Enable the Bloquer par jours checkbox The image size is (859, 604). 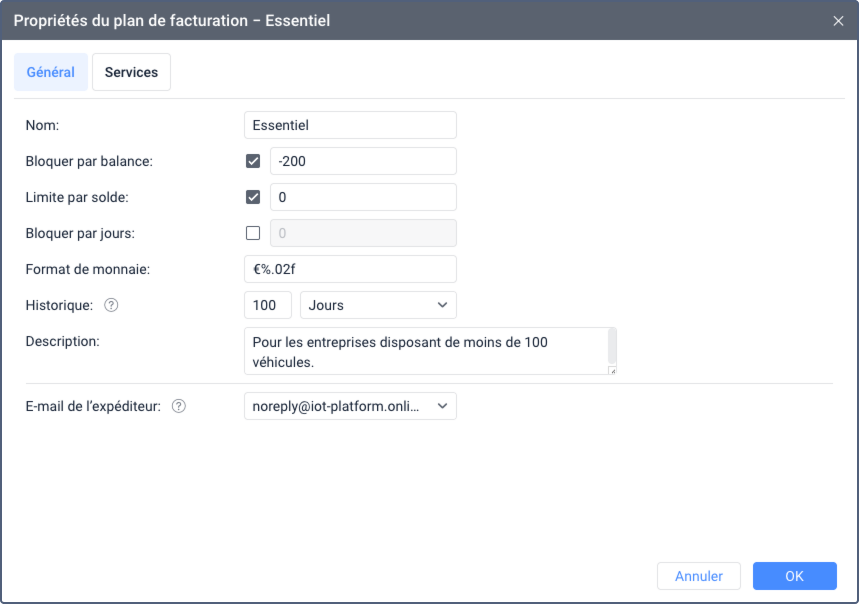pos(253,233)
